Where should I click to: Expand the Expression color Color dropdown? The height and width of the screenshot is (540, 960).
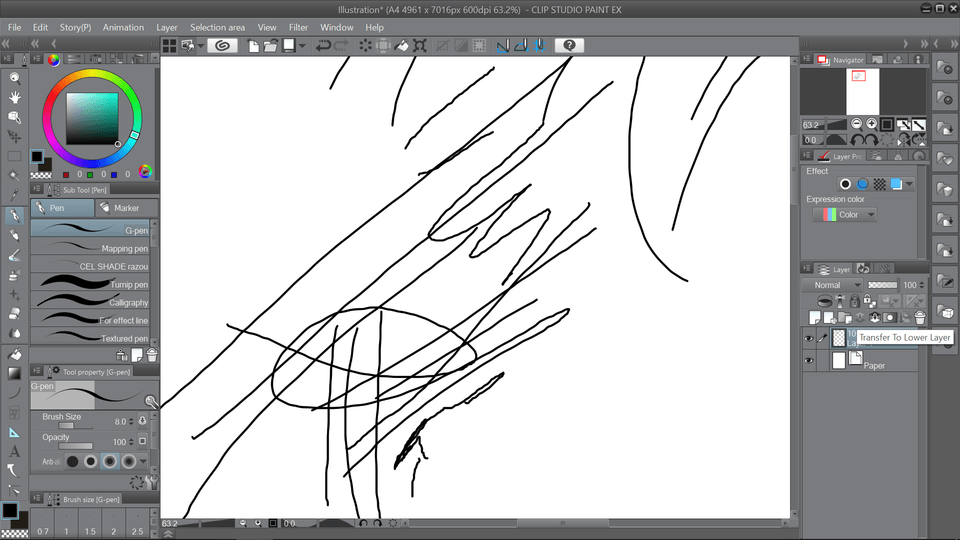tap(848, 214)
